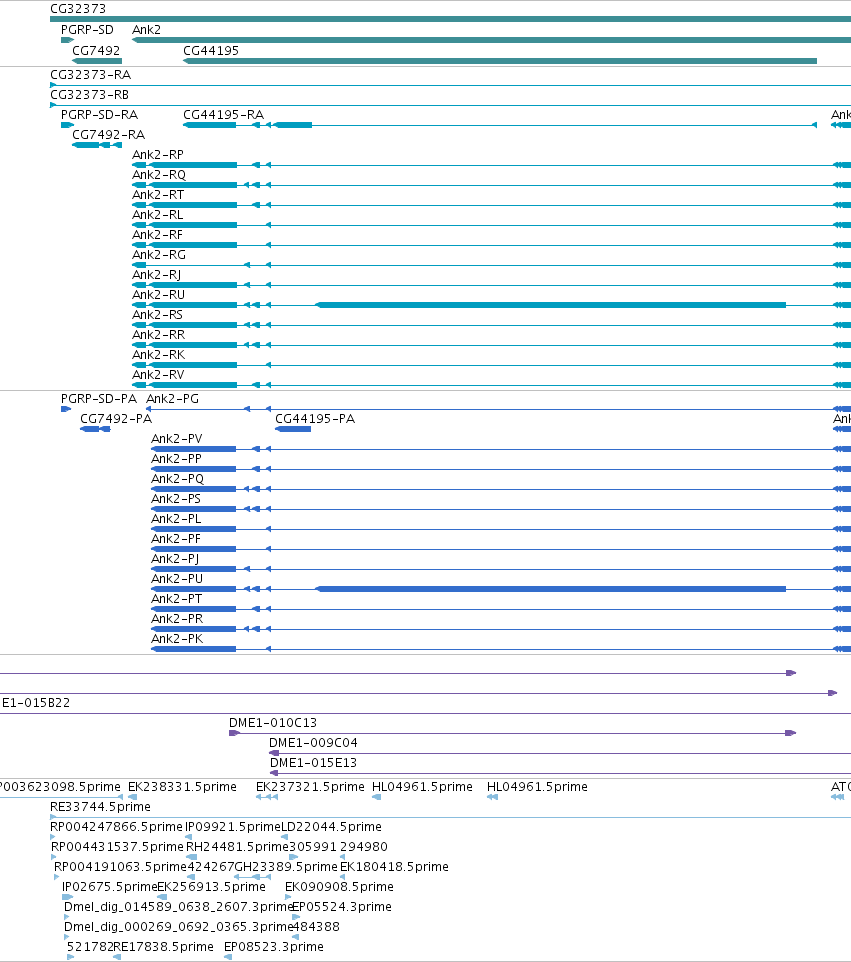Select clone DME1-010C13
This screenshot has height=962, width=851.
[273, 723]
